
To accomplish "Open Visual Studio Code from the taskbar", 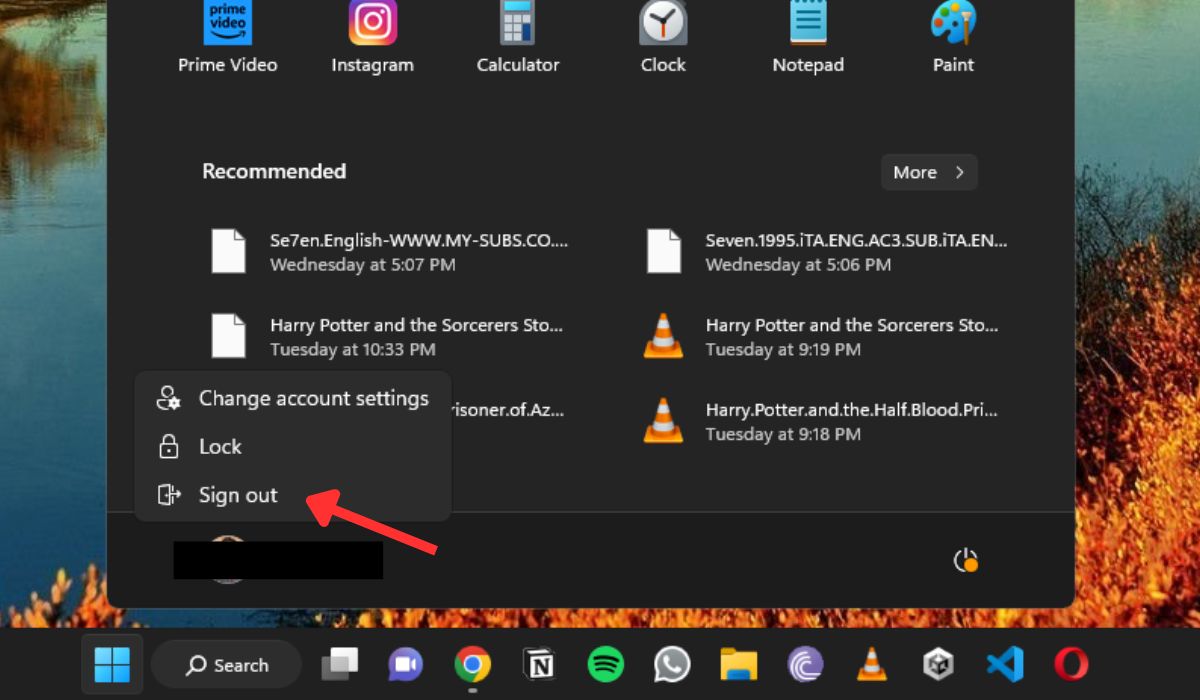I will click(1005, 664).
